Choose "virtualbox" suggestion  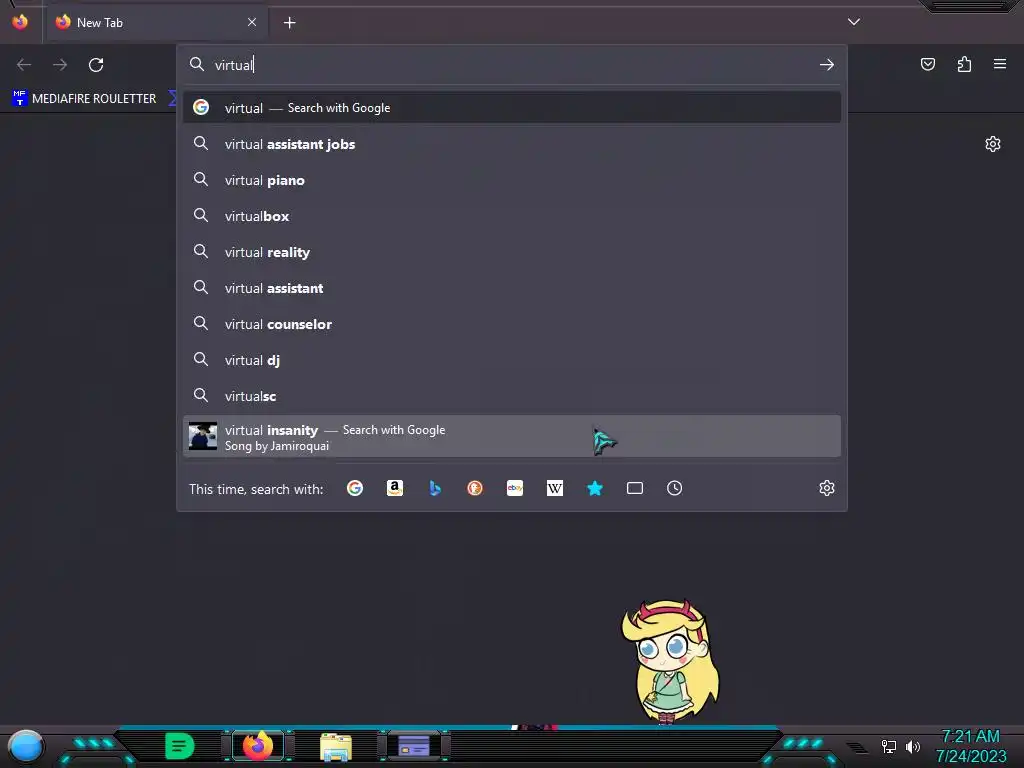512,216
